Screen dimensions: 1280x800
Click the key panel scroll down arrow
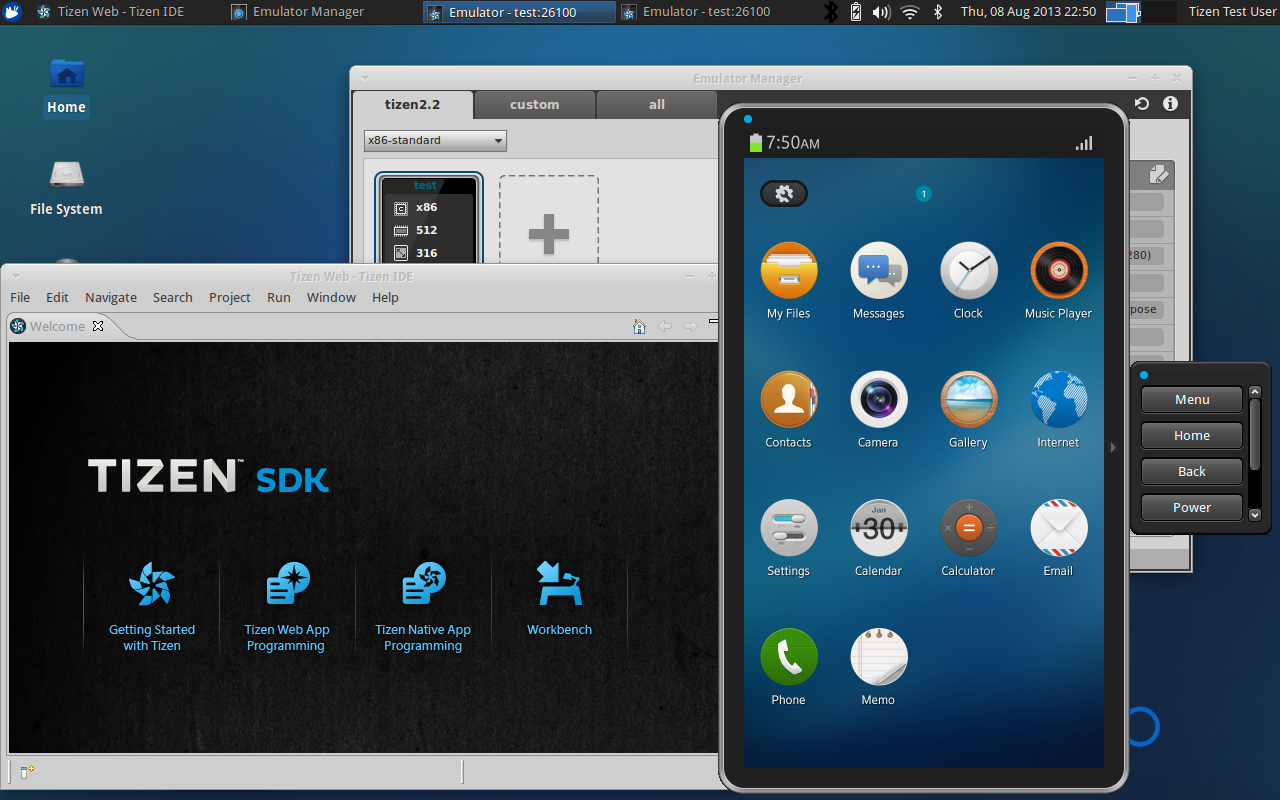click(x=1255, y=515)
